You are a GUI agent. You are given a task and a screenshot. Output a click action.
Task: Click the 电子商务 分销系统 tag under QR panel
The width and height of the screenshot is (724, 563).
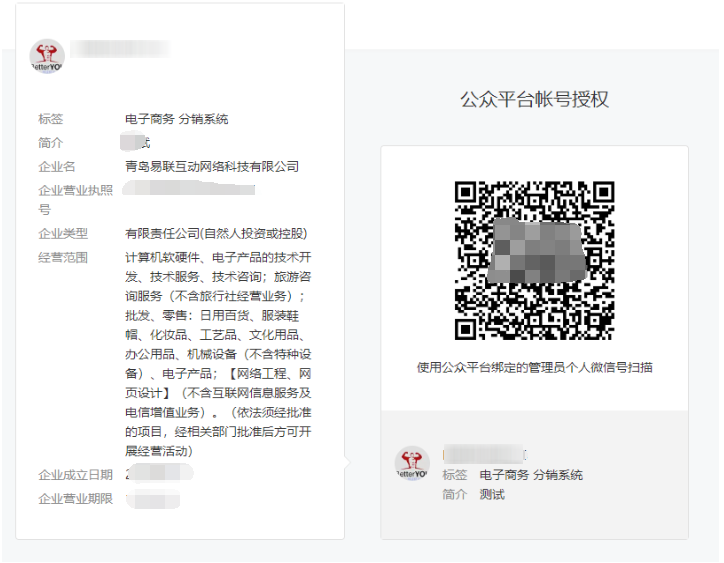[531, 475]
